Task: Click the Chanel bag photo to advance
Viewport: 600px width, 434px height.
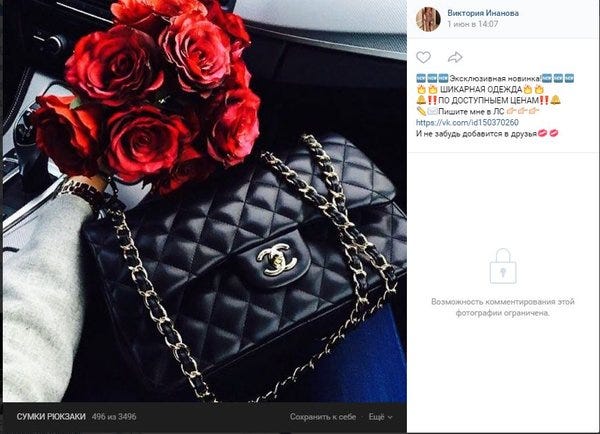Action: (205, 201)
